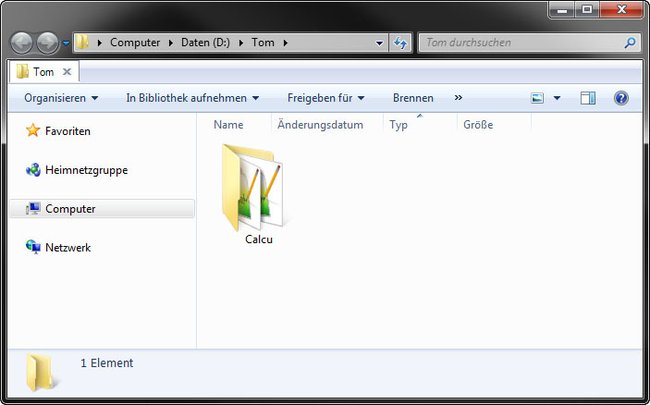The image size is (650, 405).
Task: Open the view options dropdown arrow
Action: coord(557,98)
